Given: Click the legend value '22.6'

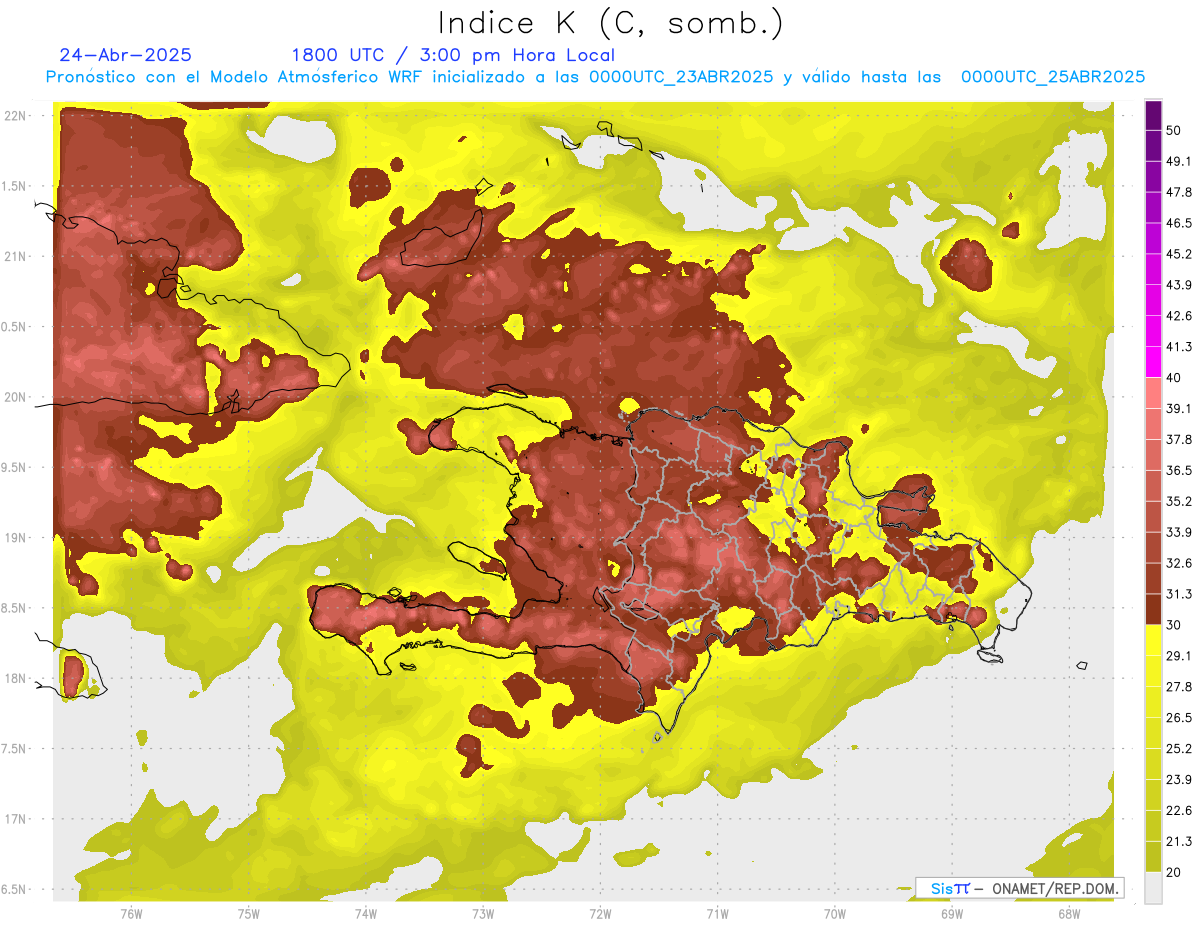Looking at the screenshot, I should [1178, 810].
